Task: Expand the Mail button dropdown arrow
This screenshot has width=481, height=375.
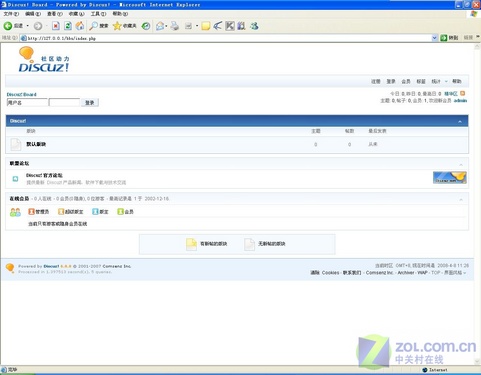Action: click(x=166, y=26)
